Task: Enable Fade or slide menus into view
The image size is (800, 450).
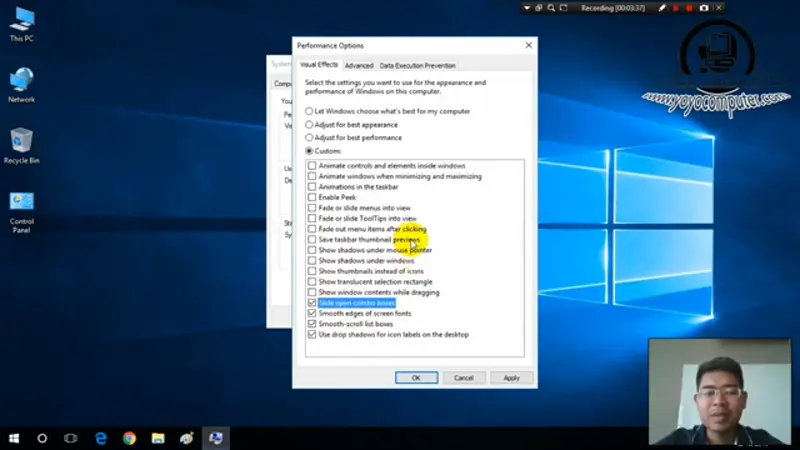Action: coord(312,208)
